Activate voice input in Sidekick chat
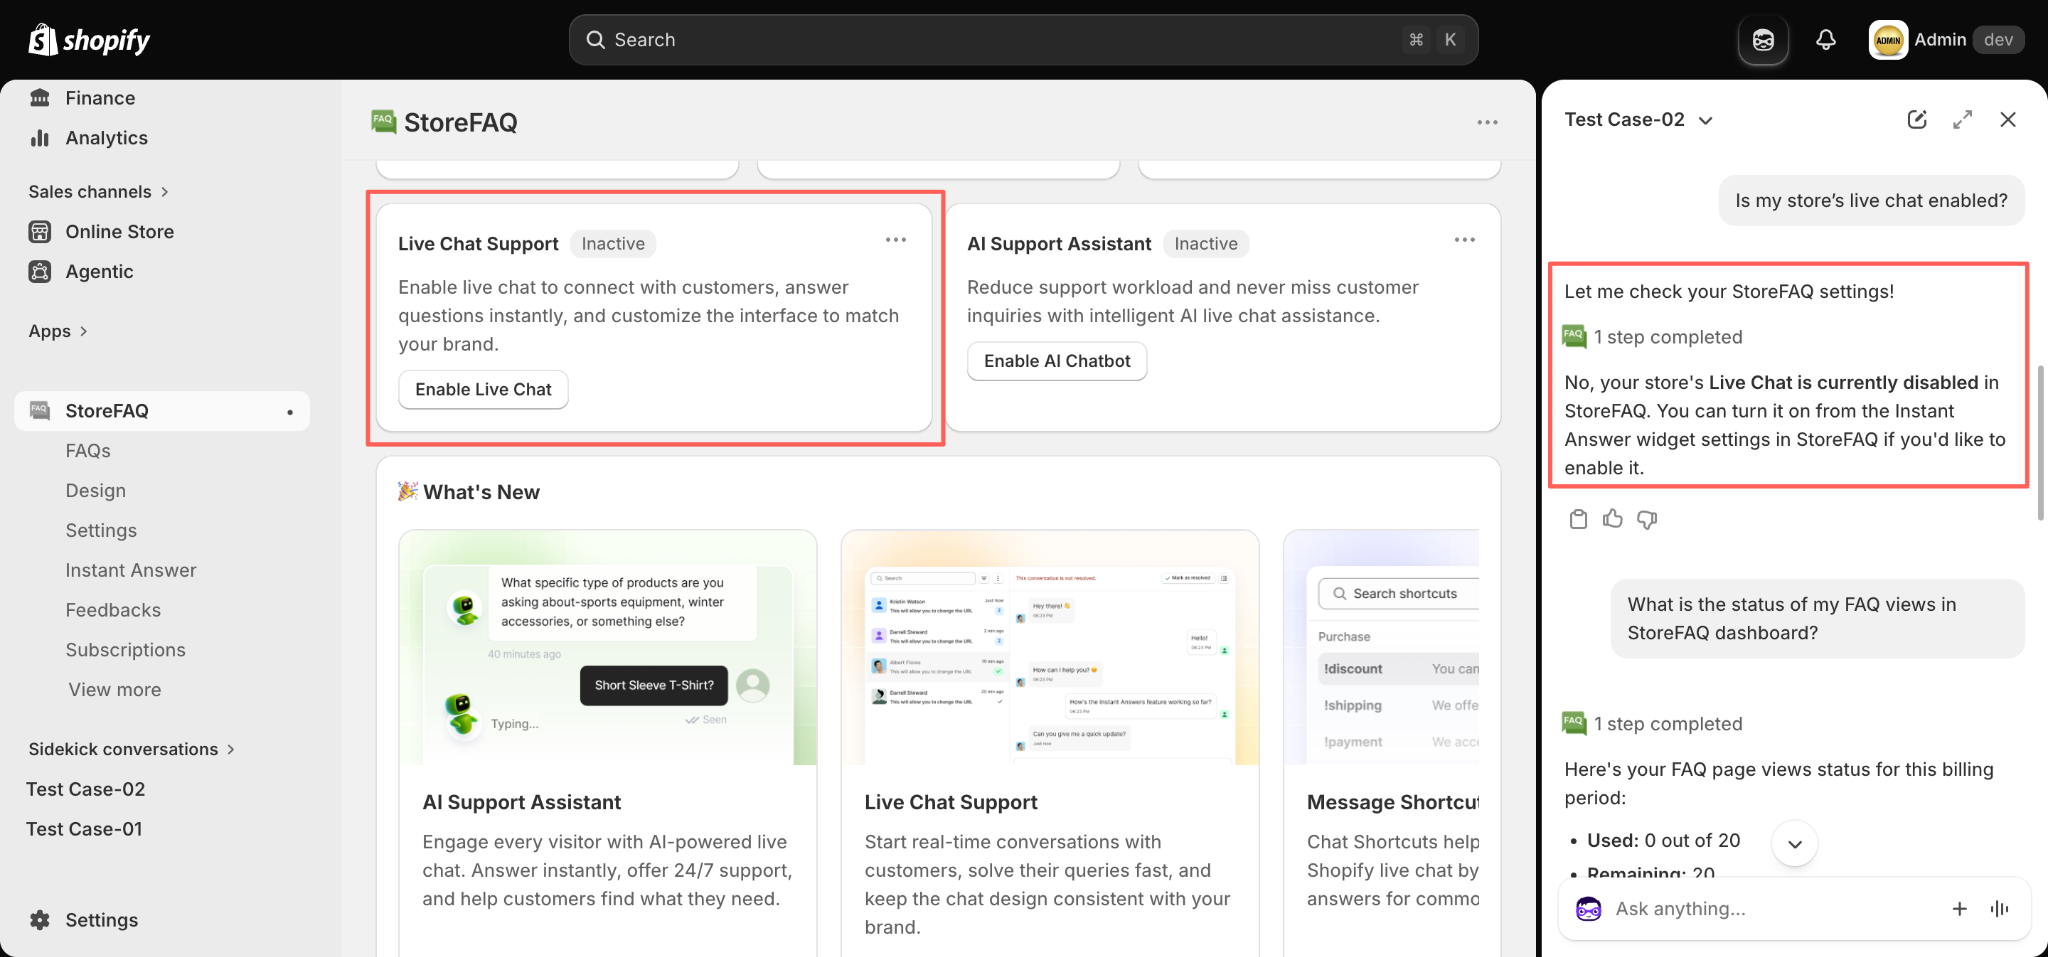Viewport: 2048px width, 957px height. 2000,909
